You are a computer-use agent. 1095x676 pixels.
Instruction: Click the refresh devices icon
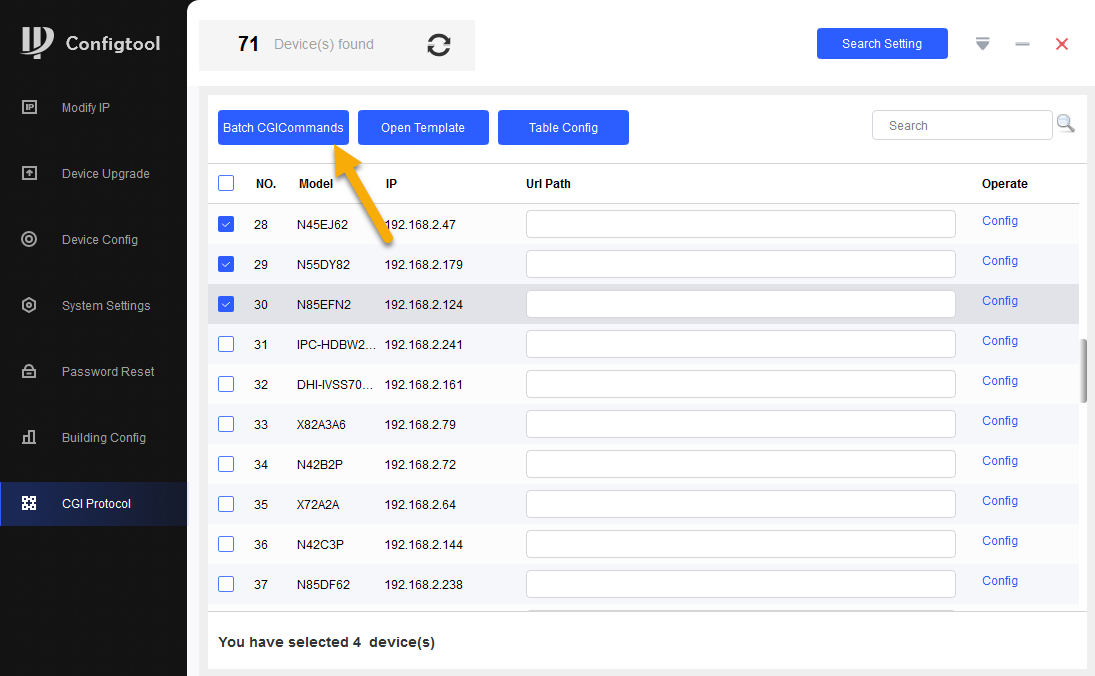(x=438, y=45)
